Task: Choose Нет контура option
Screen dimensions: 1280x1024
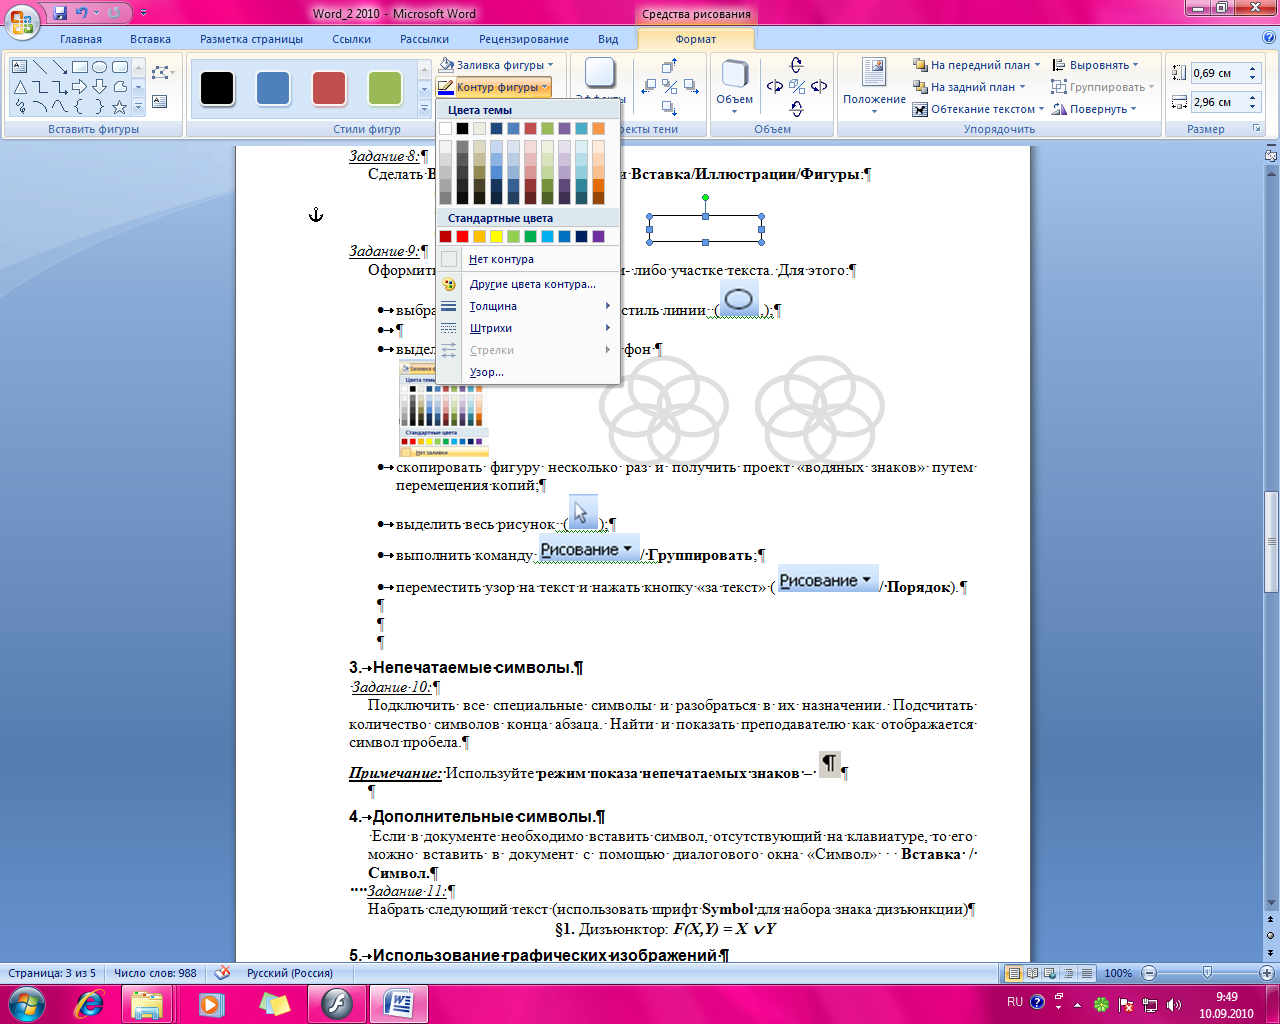Action: click(528, 259)
